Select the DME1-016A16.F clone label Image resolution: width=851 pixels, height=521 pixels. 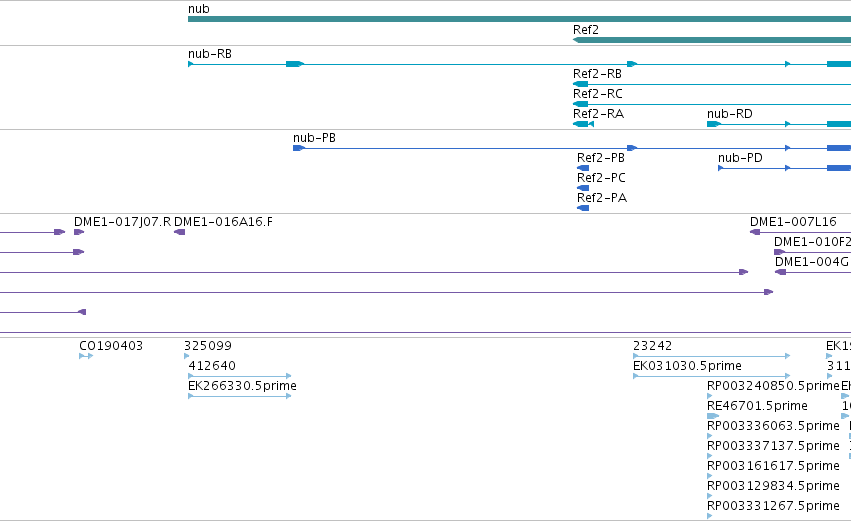click(223, 222)
